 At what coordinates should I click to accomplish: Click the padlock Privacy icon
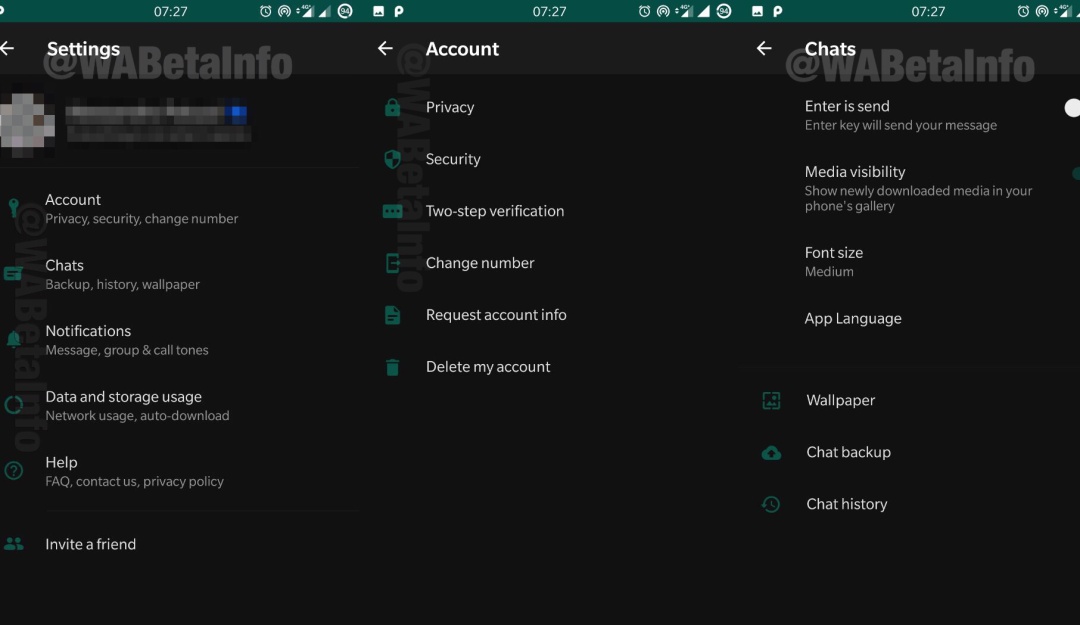tap(392, 107)
